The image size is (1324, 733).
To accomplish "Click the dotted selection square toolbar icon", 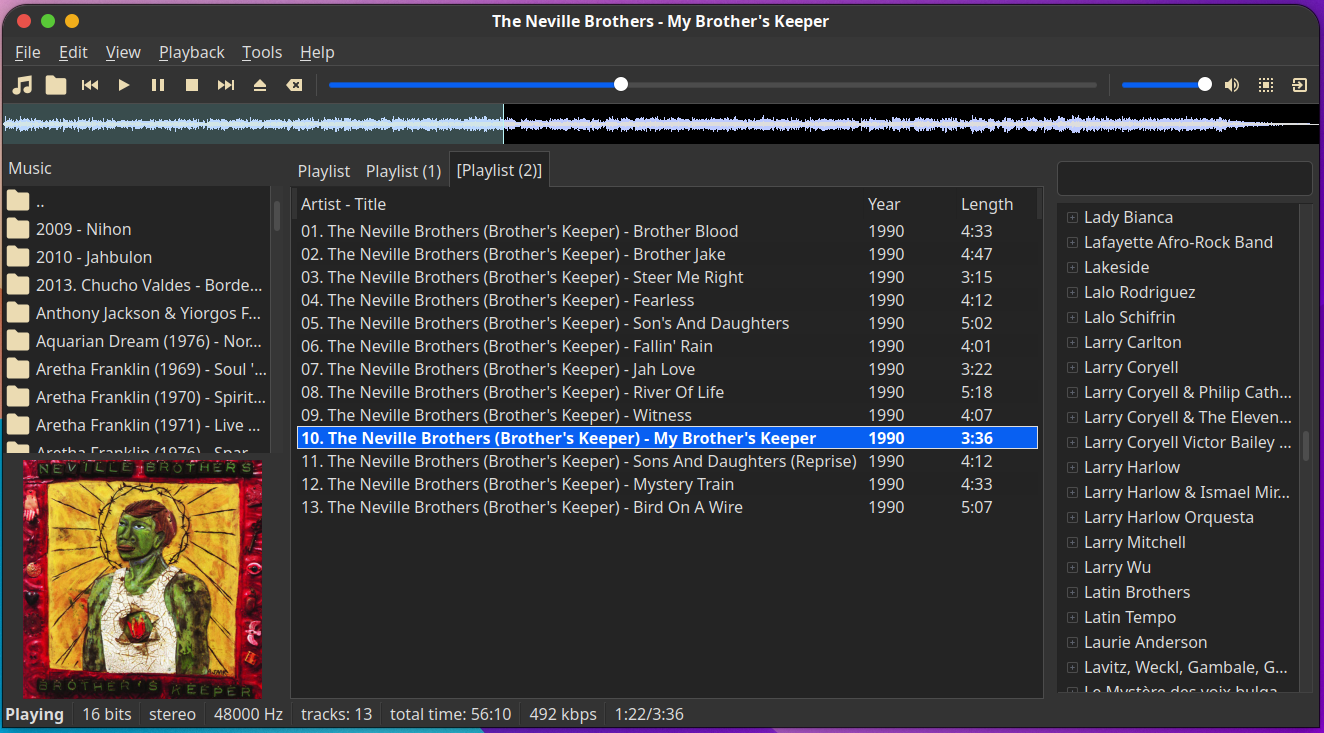I will [1266, 85].
